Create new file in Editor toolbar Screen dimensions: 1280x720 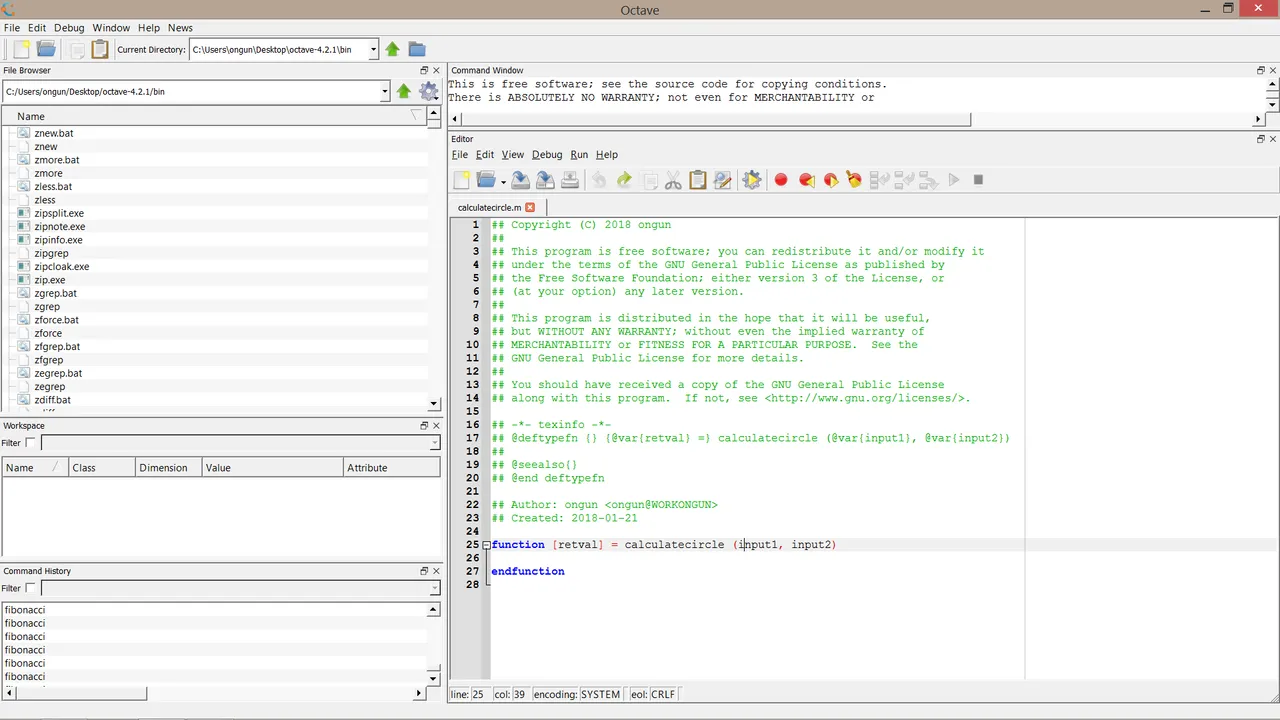tap(462, 180)
